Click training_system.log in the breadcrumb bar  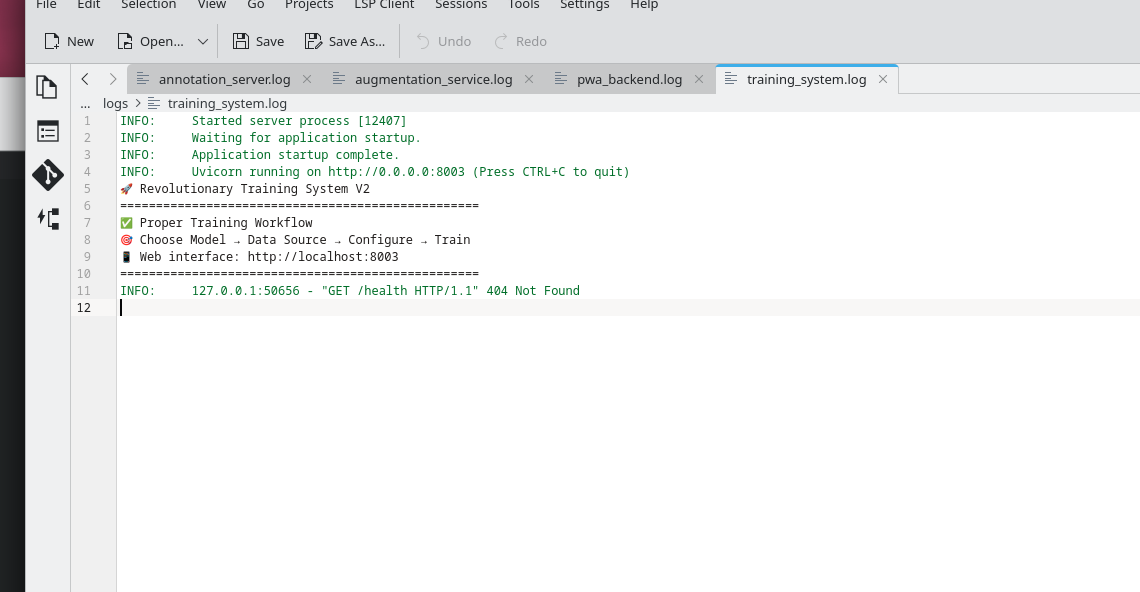coord(227,103)
